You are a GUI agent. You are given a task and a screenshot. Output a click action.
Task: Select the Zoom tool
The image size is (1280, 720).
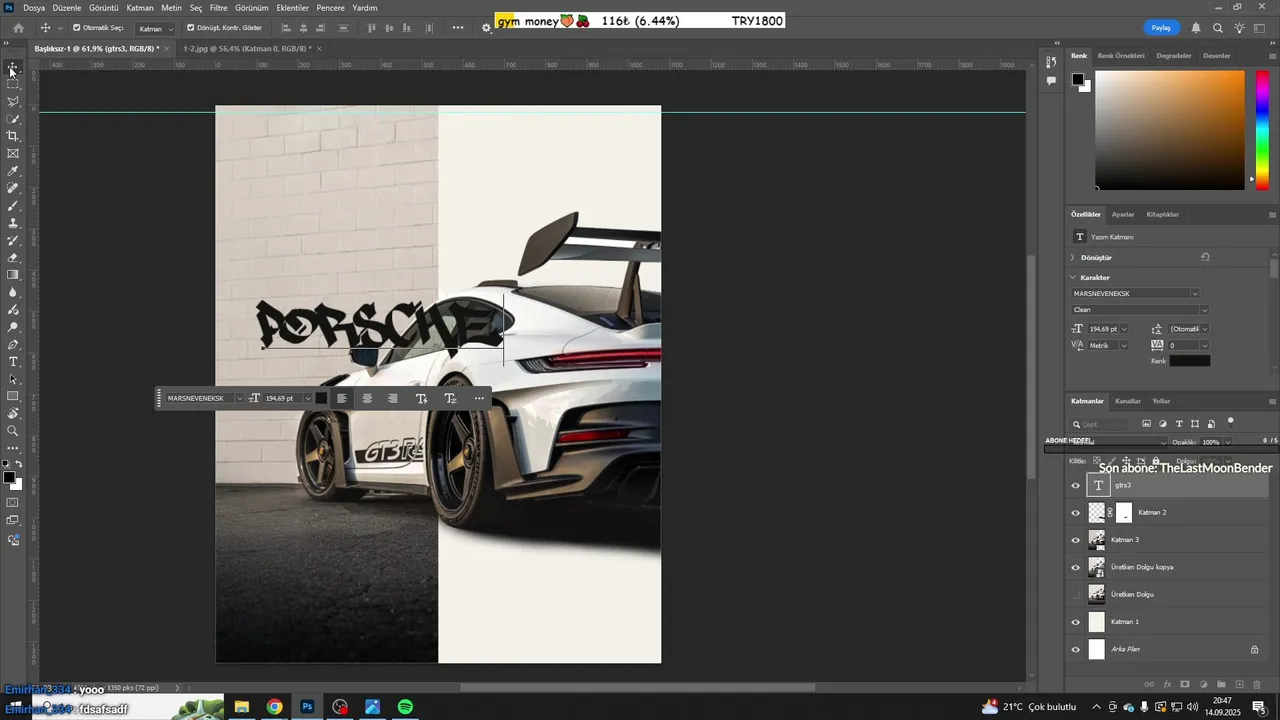click(x=13, y=431)
